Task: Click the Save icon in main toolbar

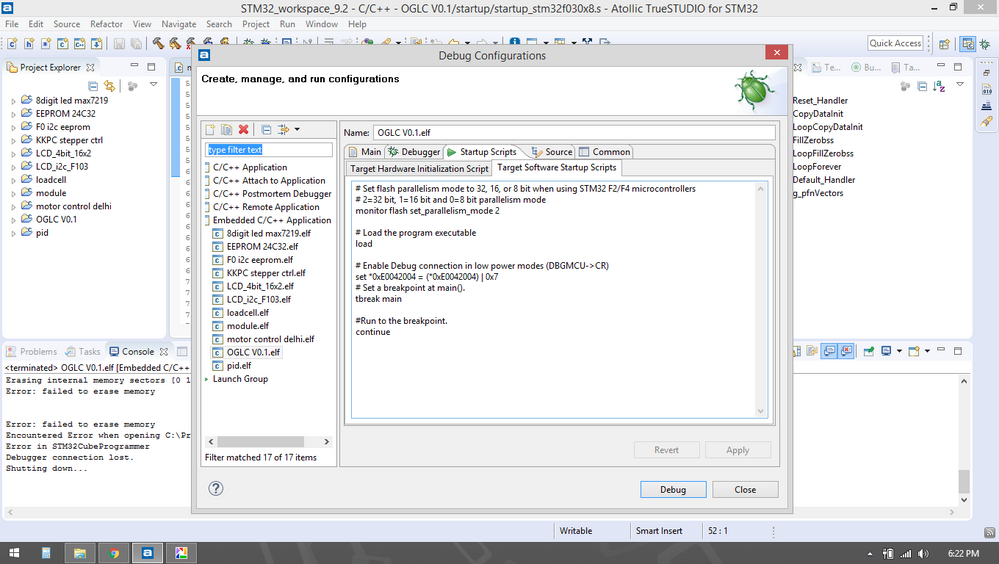Action: 119,43
